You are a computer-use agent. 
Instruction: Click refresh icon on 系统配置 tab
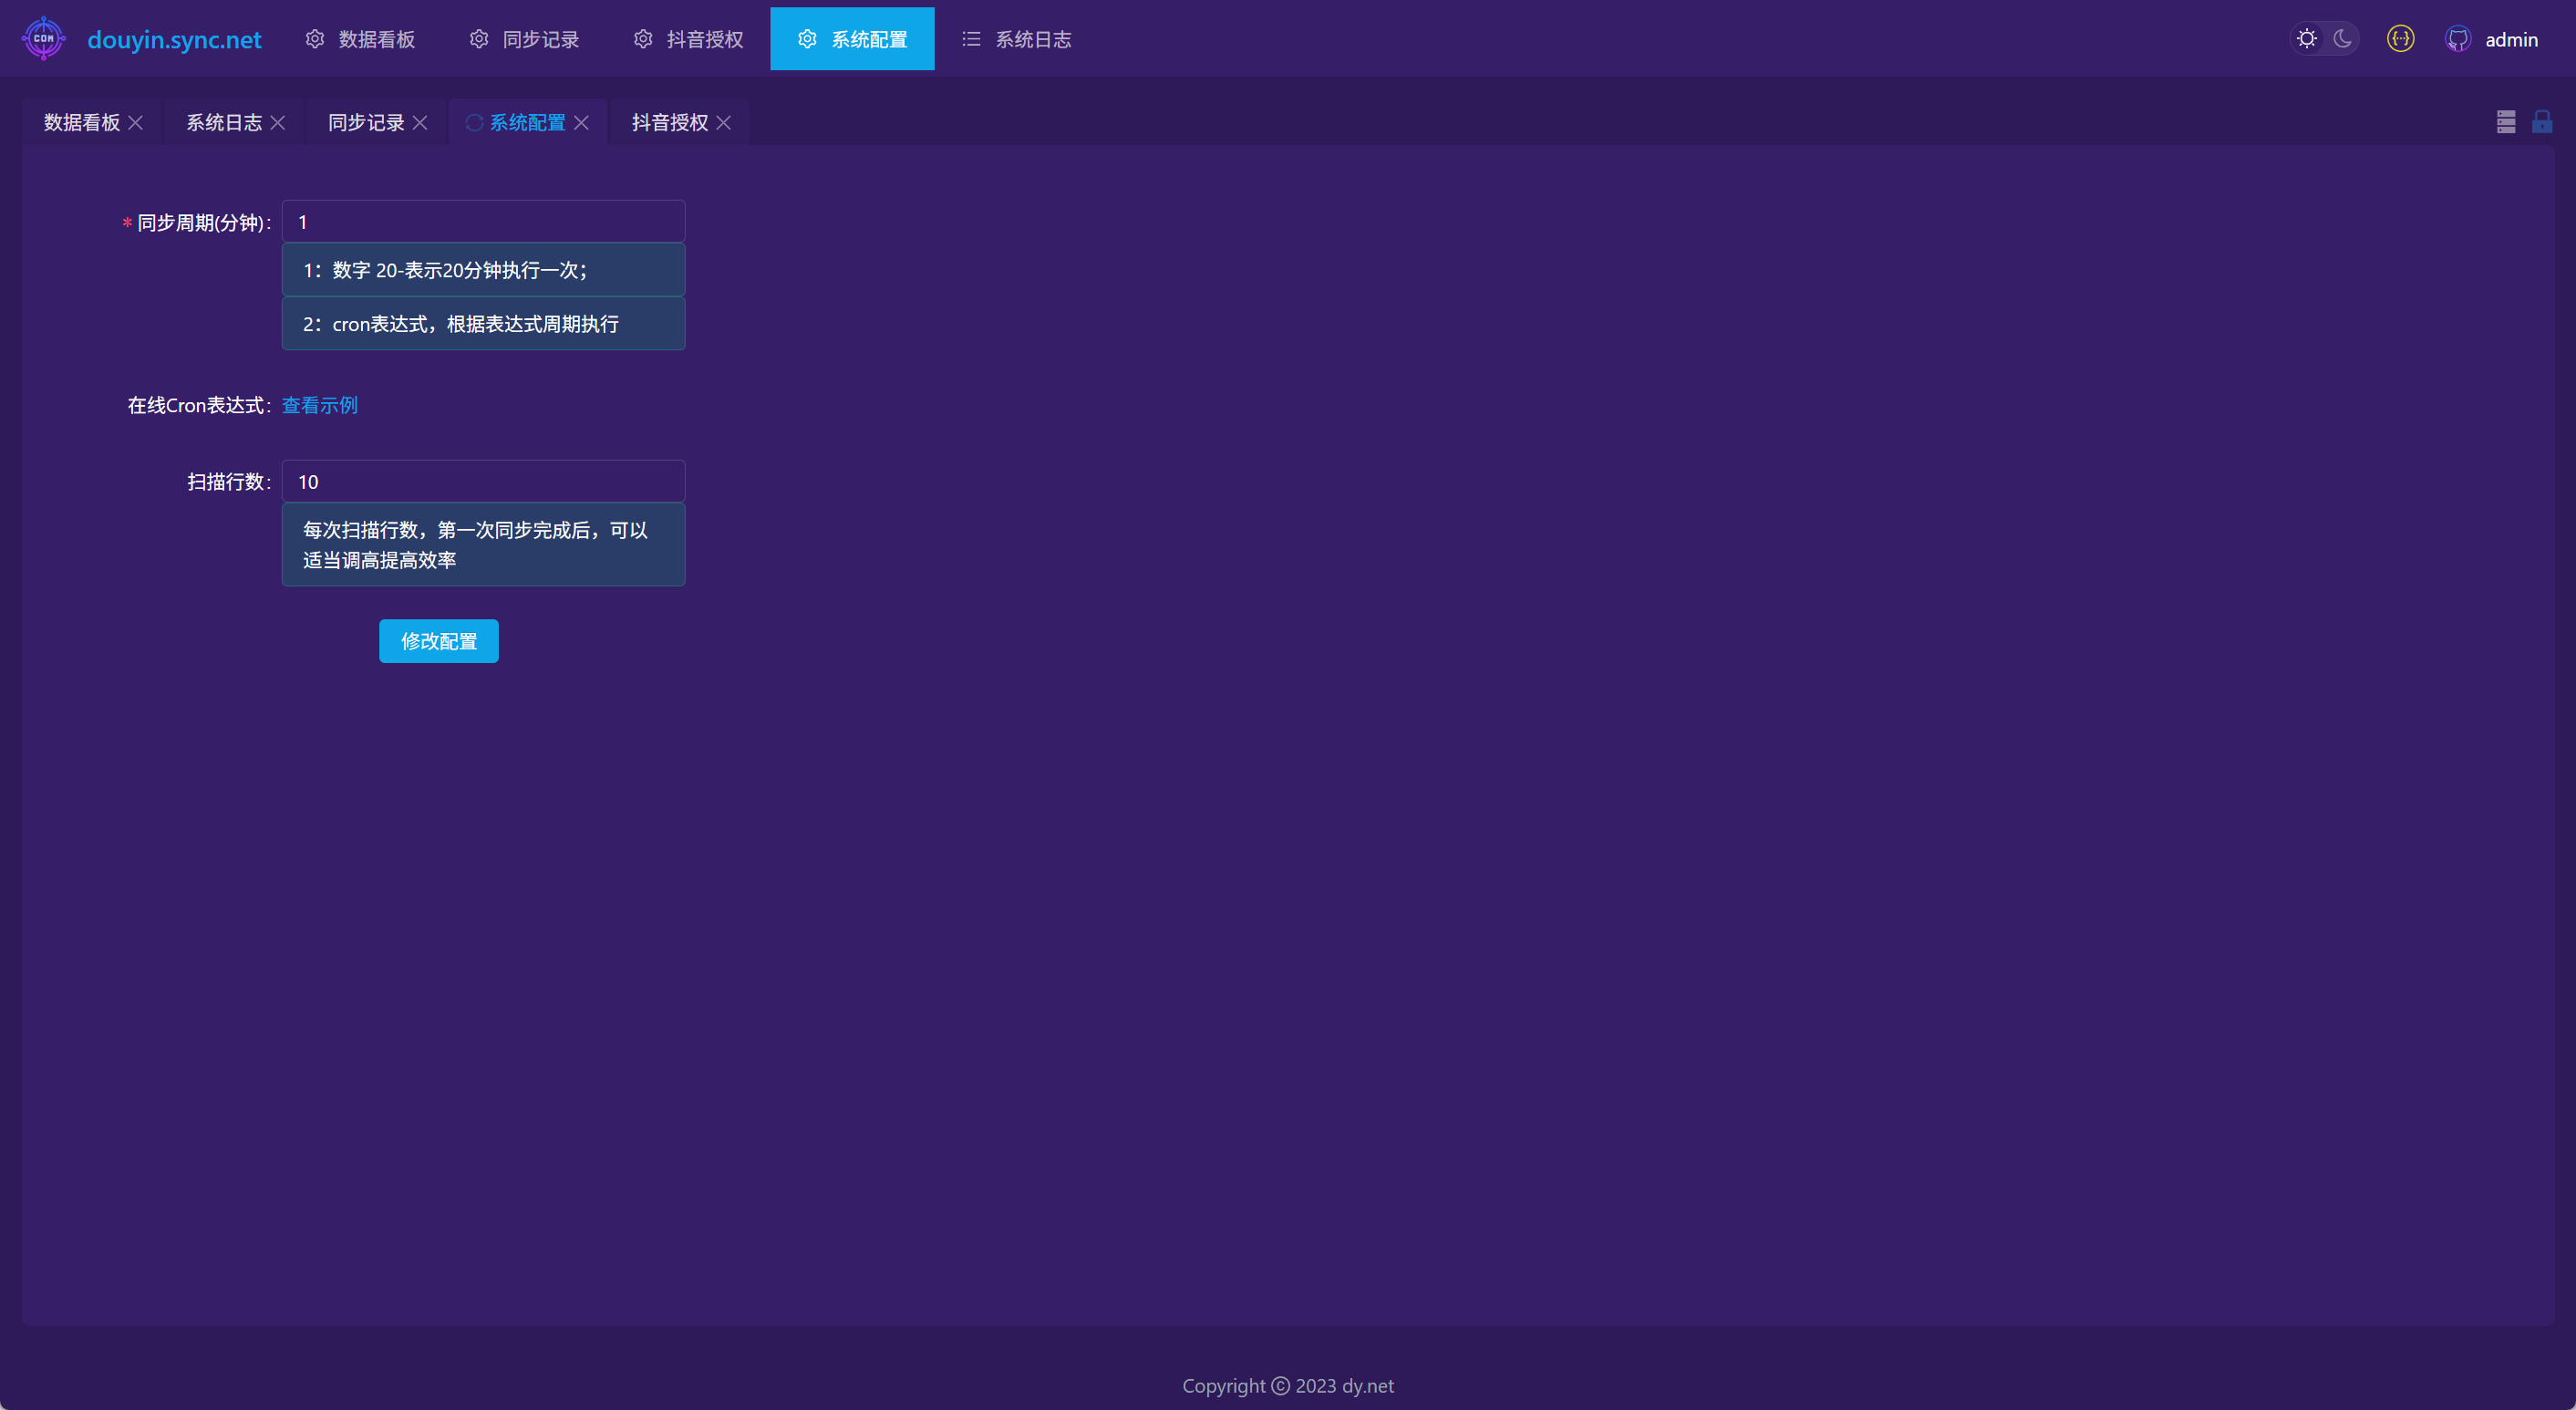pos(474,122)
